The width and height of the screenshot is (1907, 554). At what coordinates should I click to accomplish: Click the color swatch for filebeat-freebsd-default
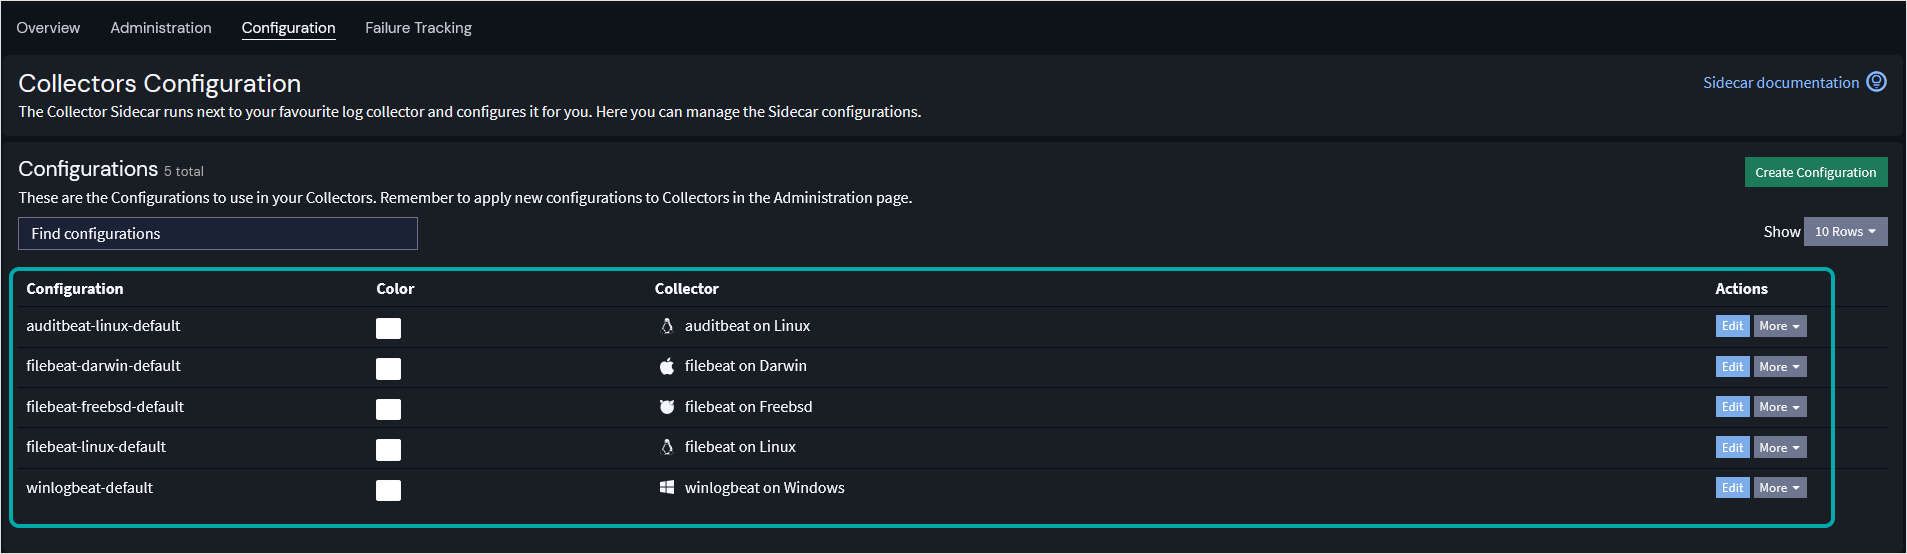388,409
